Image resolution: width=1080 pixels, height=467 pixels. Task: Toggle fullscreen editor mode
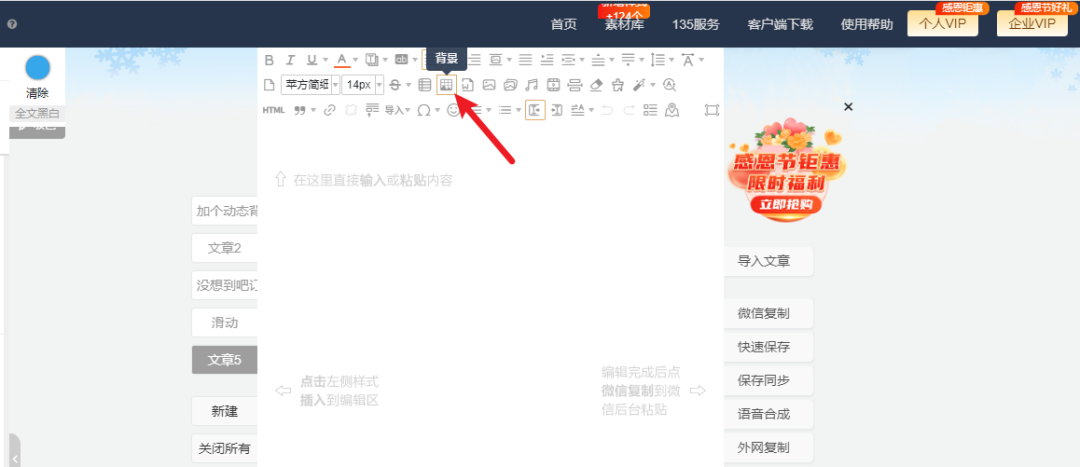coord(712,110)
